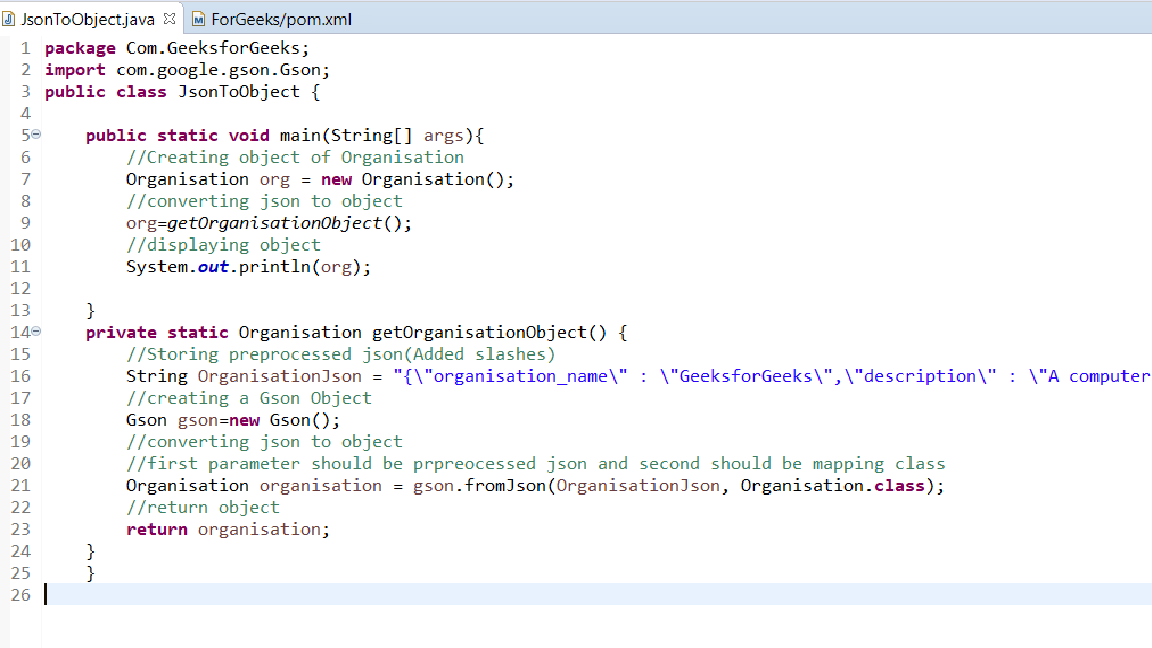Collapse the main method at line 5

click(36, 134)
